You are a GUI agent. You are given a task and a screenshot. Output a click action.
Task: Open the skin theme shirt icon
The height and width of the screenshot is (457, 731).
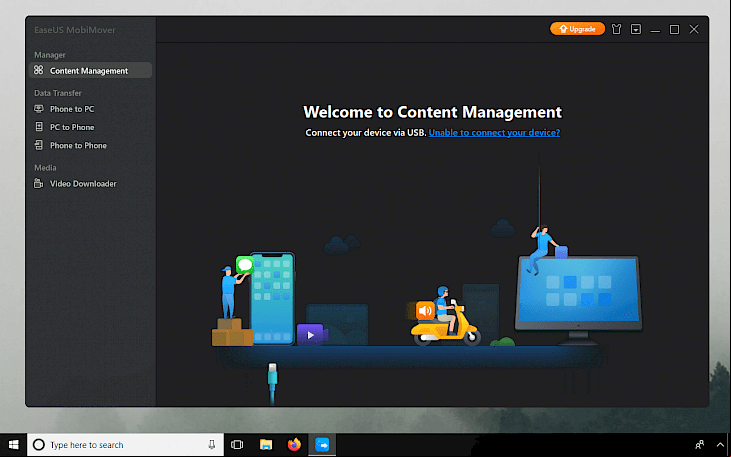(617, 29)
